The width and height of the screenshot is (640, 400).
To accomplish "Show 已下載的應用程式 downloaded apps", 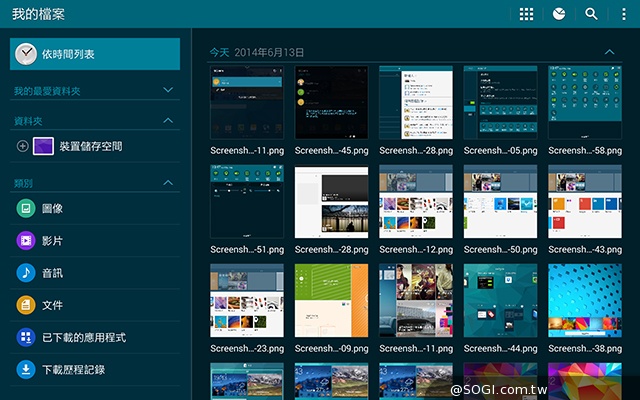I will pos(82,337).
